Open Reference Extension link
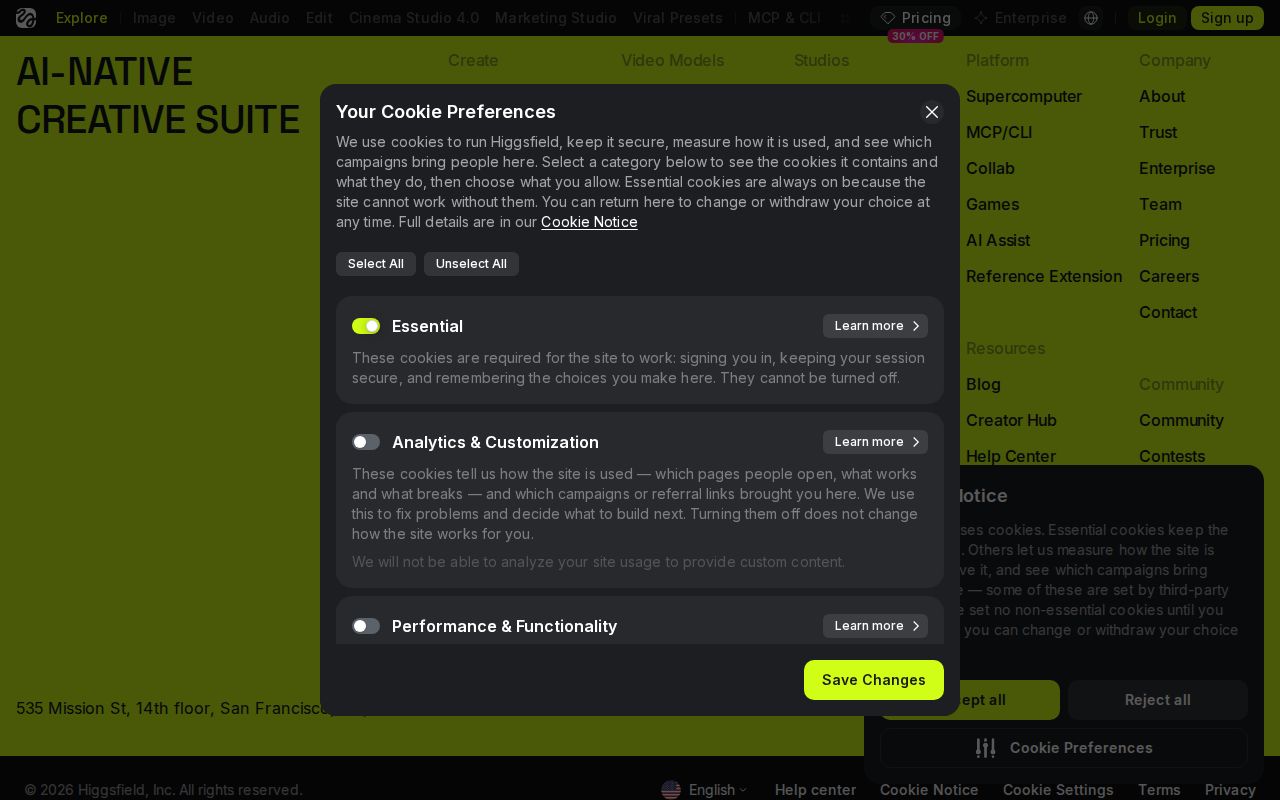The height and width of the screenshot is (800, 1280). click(1044, 276)
